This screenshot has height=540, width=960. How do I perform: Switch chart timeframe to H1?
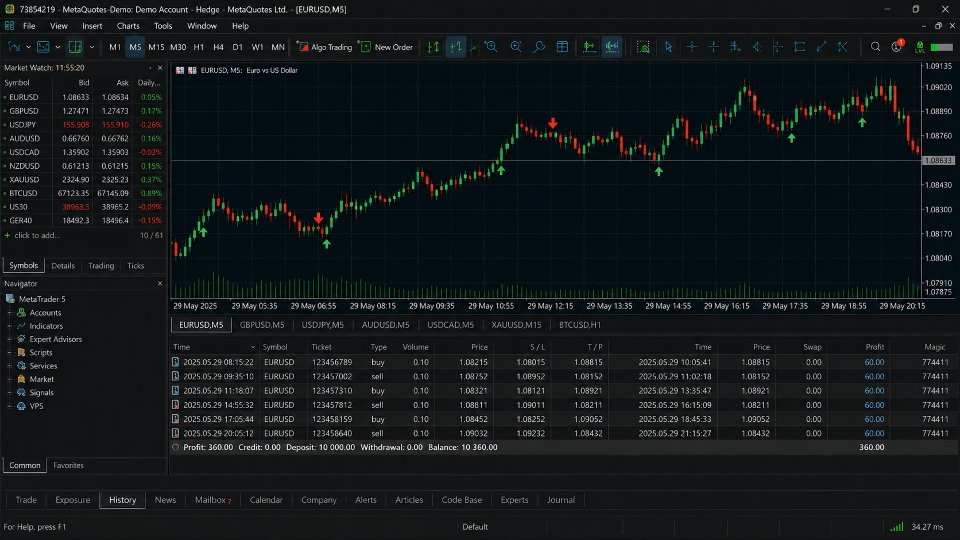[x=198, y=47]
